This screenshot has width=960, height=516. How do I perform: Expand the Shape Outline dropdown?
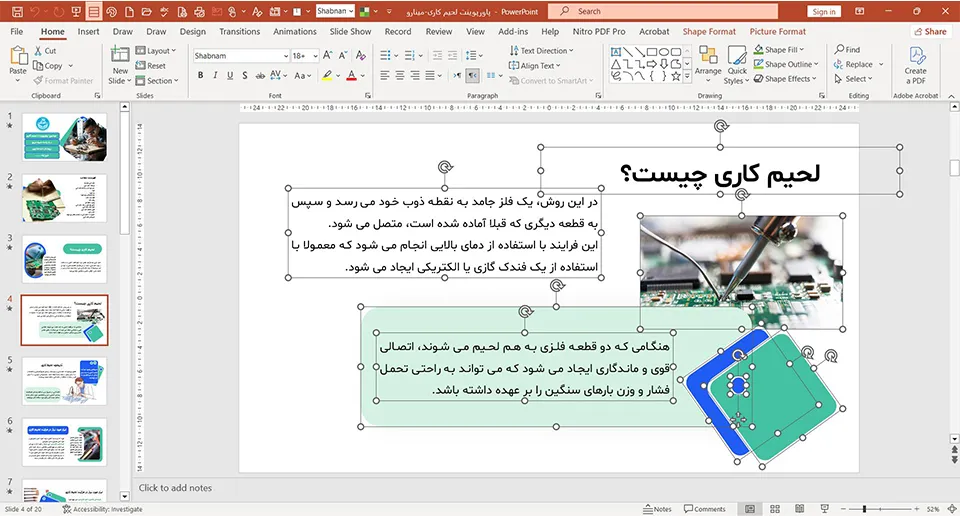click(x=786, y=64)
